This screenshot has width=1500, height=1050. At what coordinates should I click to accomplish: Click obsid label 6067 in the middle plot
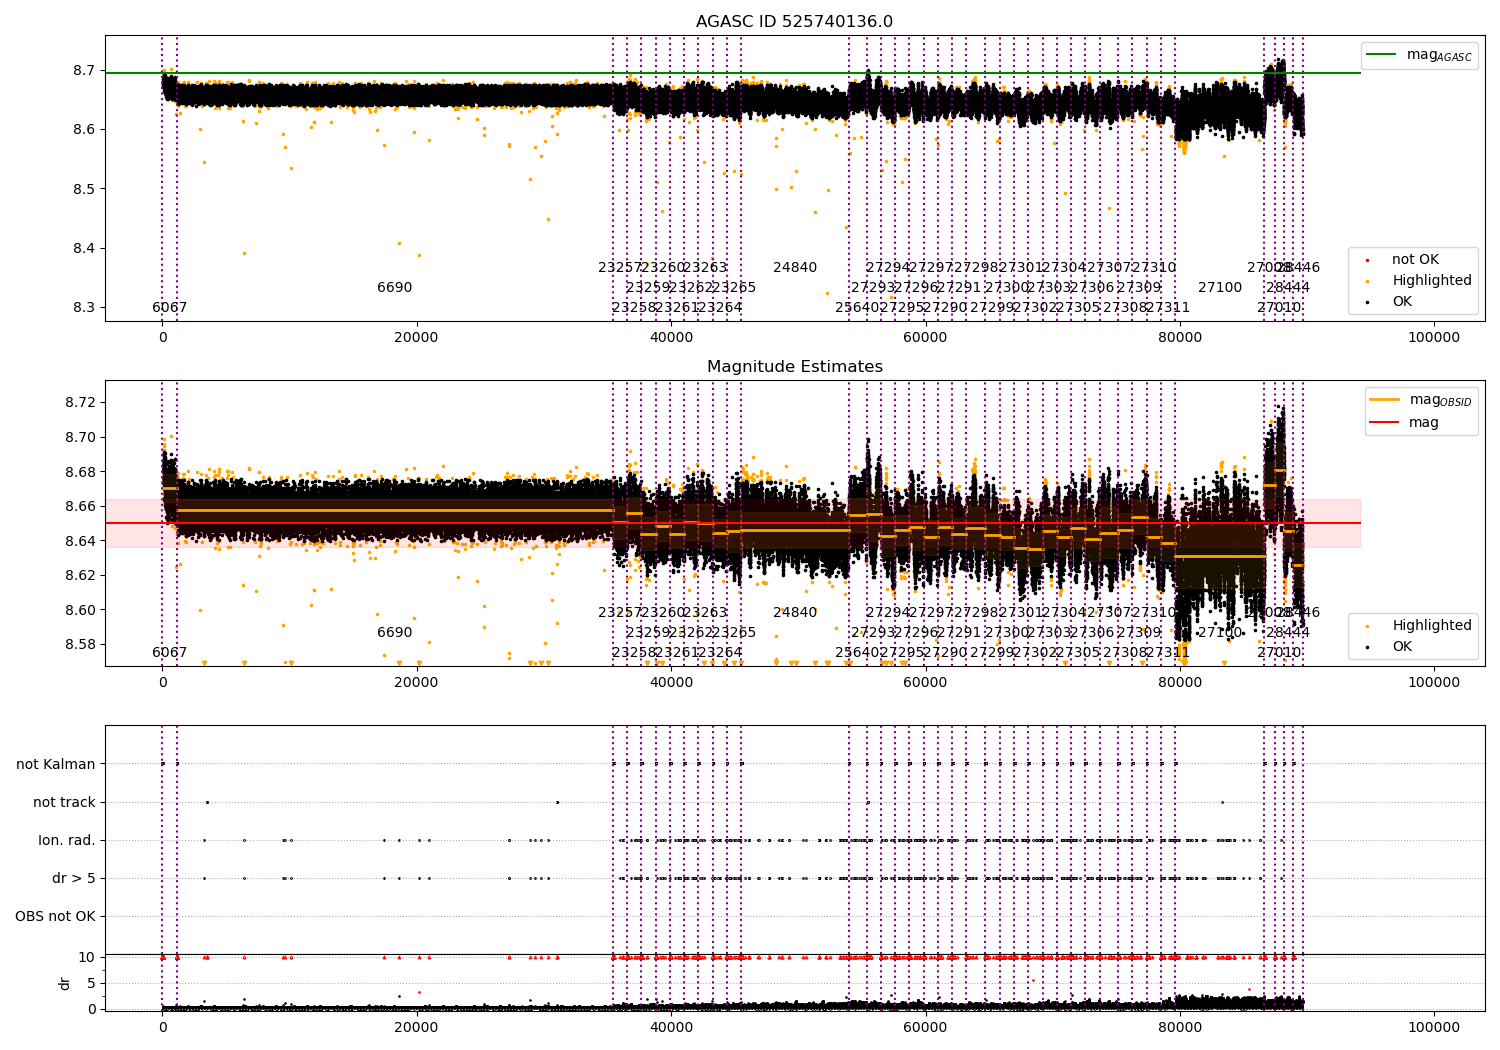(169, 652)
